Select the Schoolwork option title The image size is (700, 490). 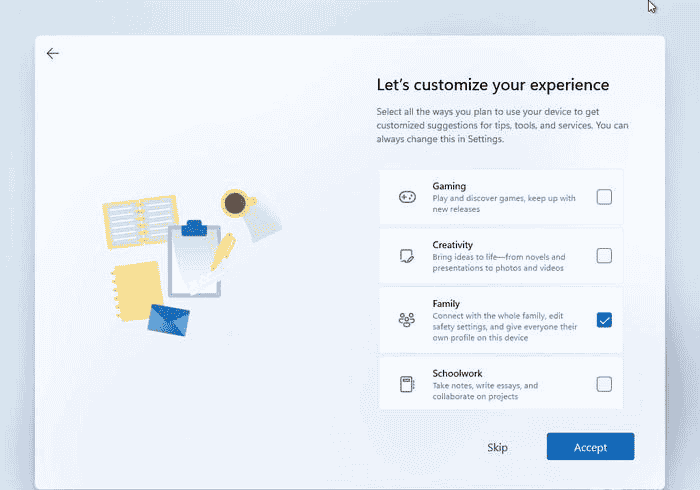457,373
